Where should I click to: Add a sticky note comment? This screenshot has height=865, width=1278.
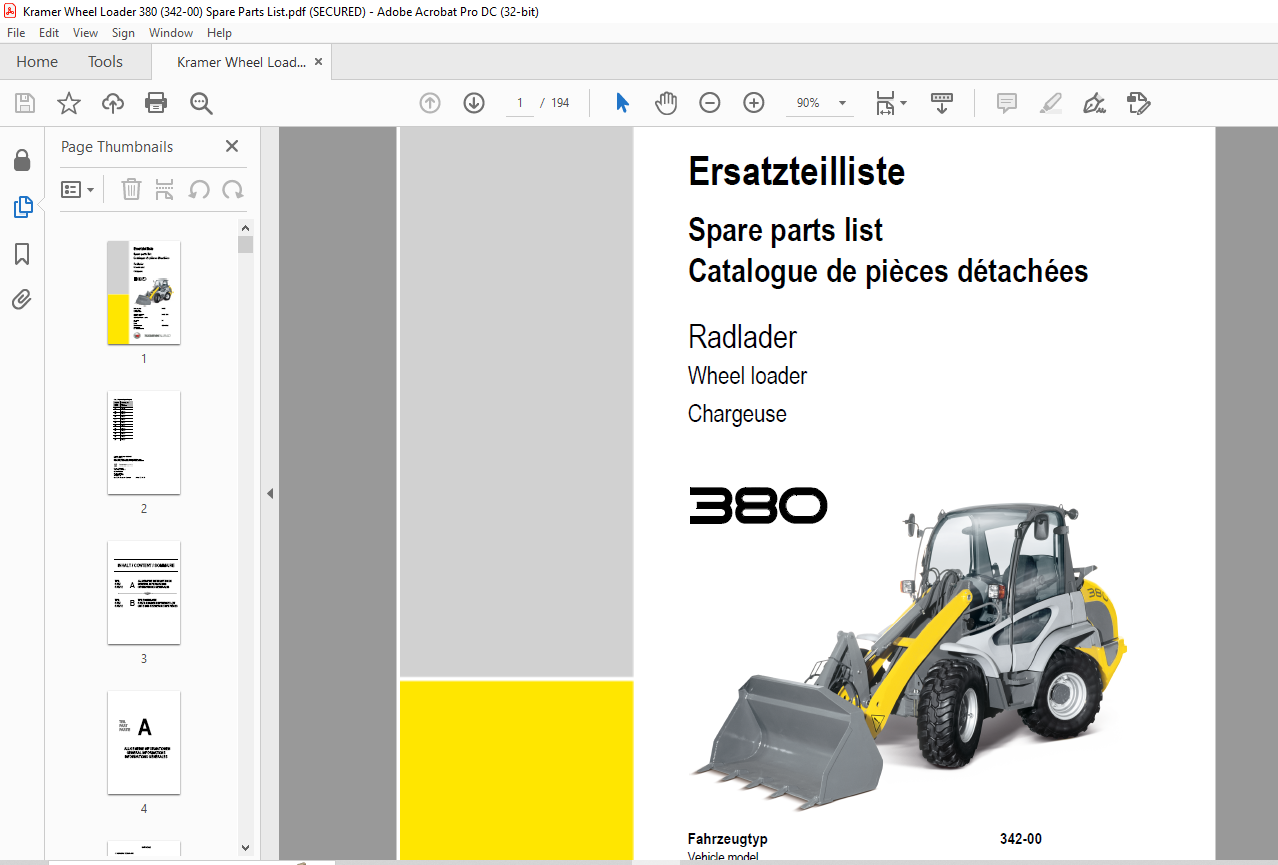[x=1007, y=103]
